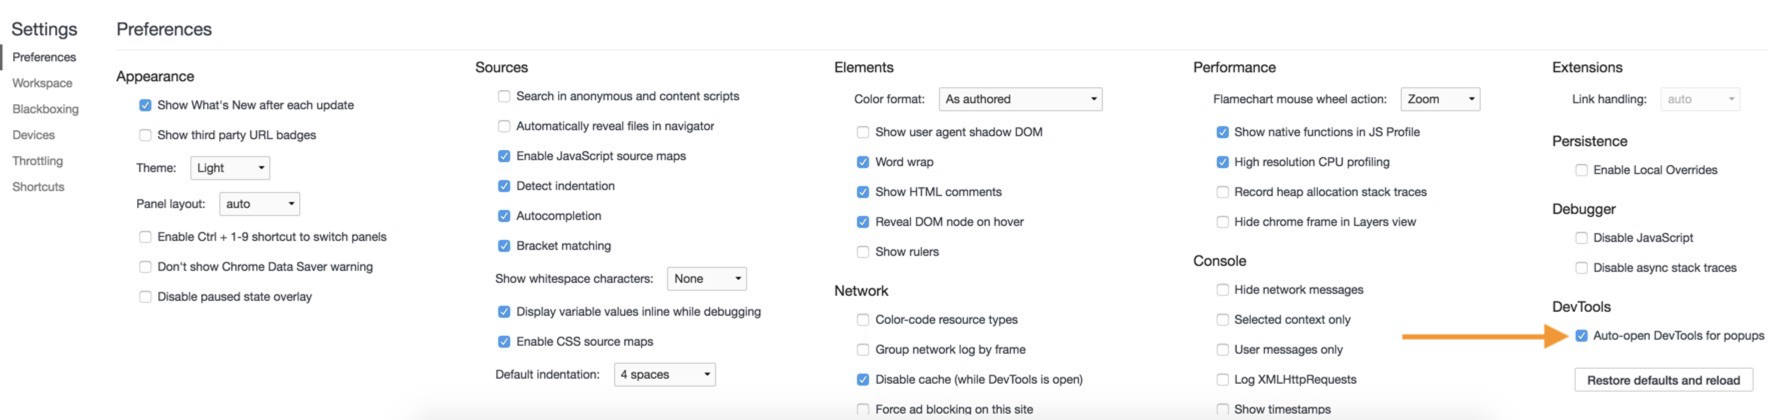Enable Disable JavaScript checkbox

(1581, 238)
